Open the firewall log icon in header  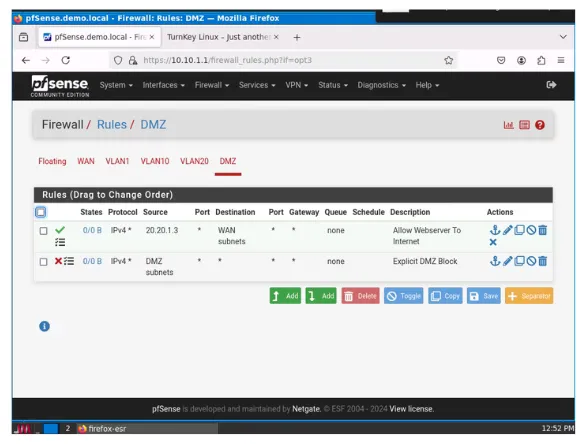pos(524,125)
